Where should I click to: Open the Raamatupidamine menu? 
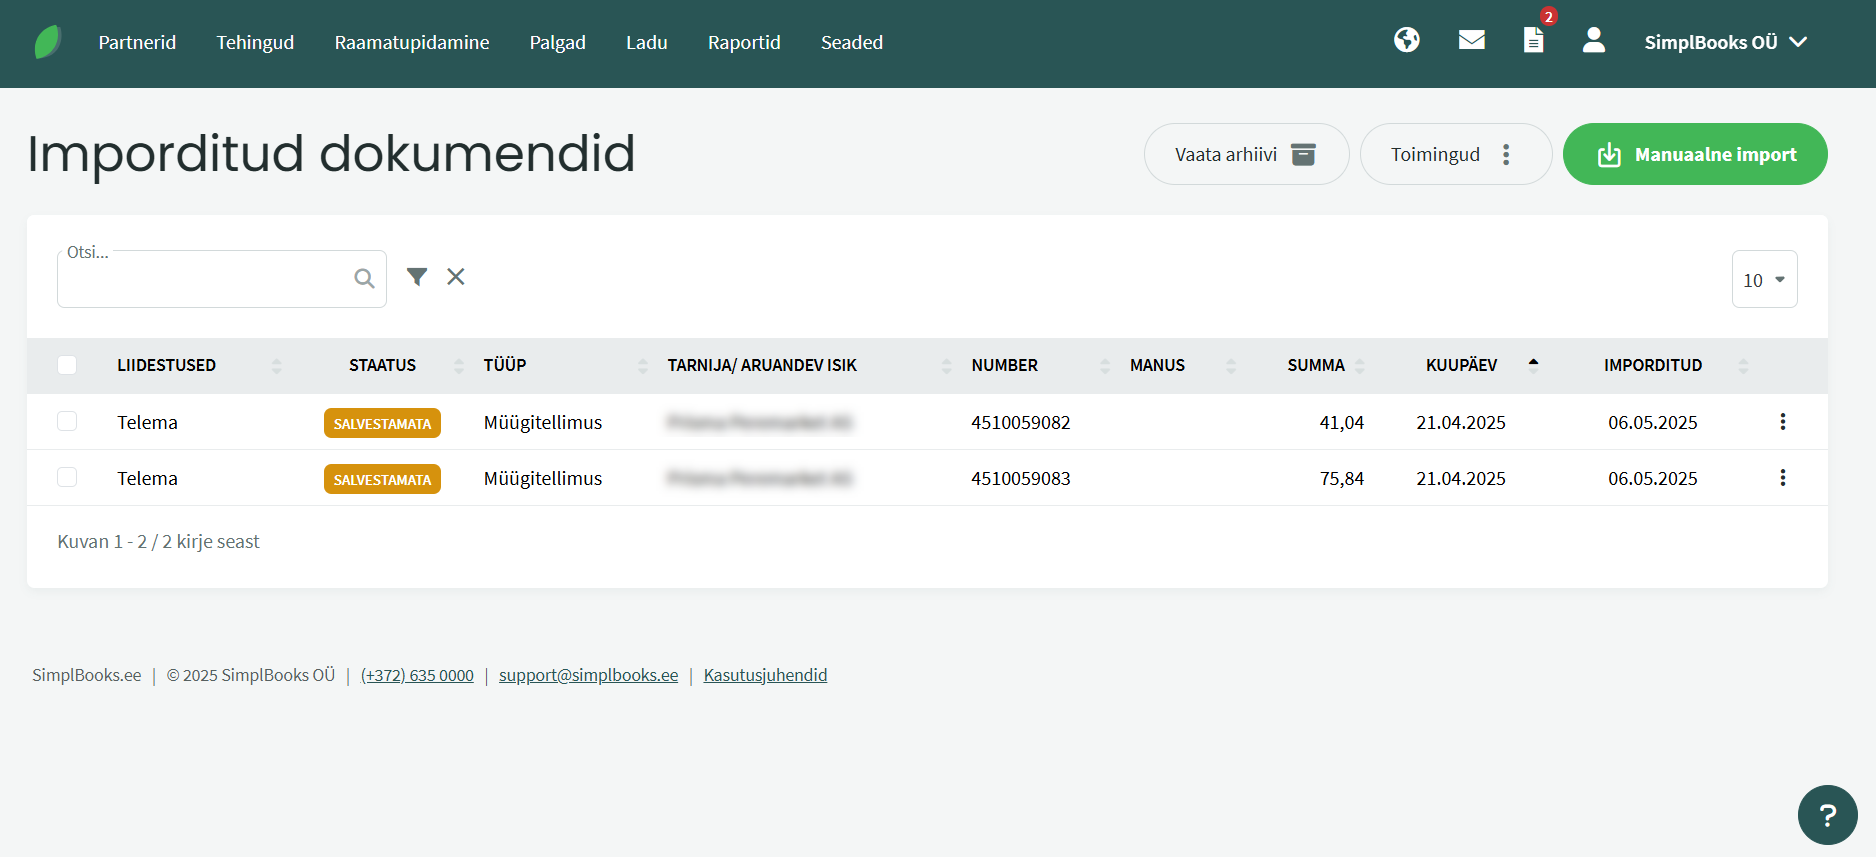click(x=412, y=42)
